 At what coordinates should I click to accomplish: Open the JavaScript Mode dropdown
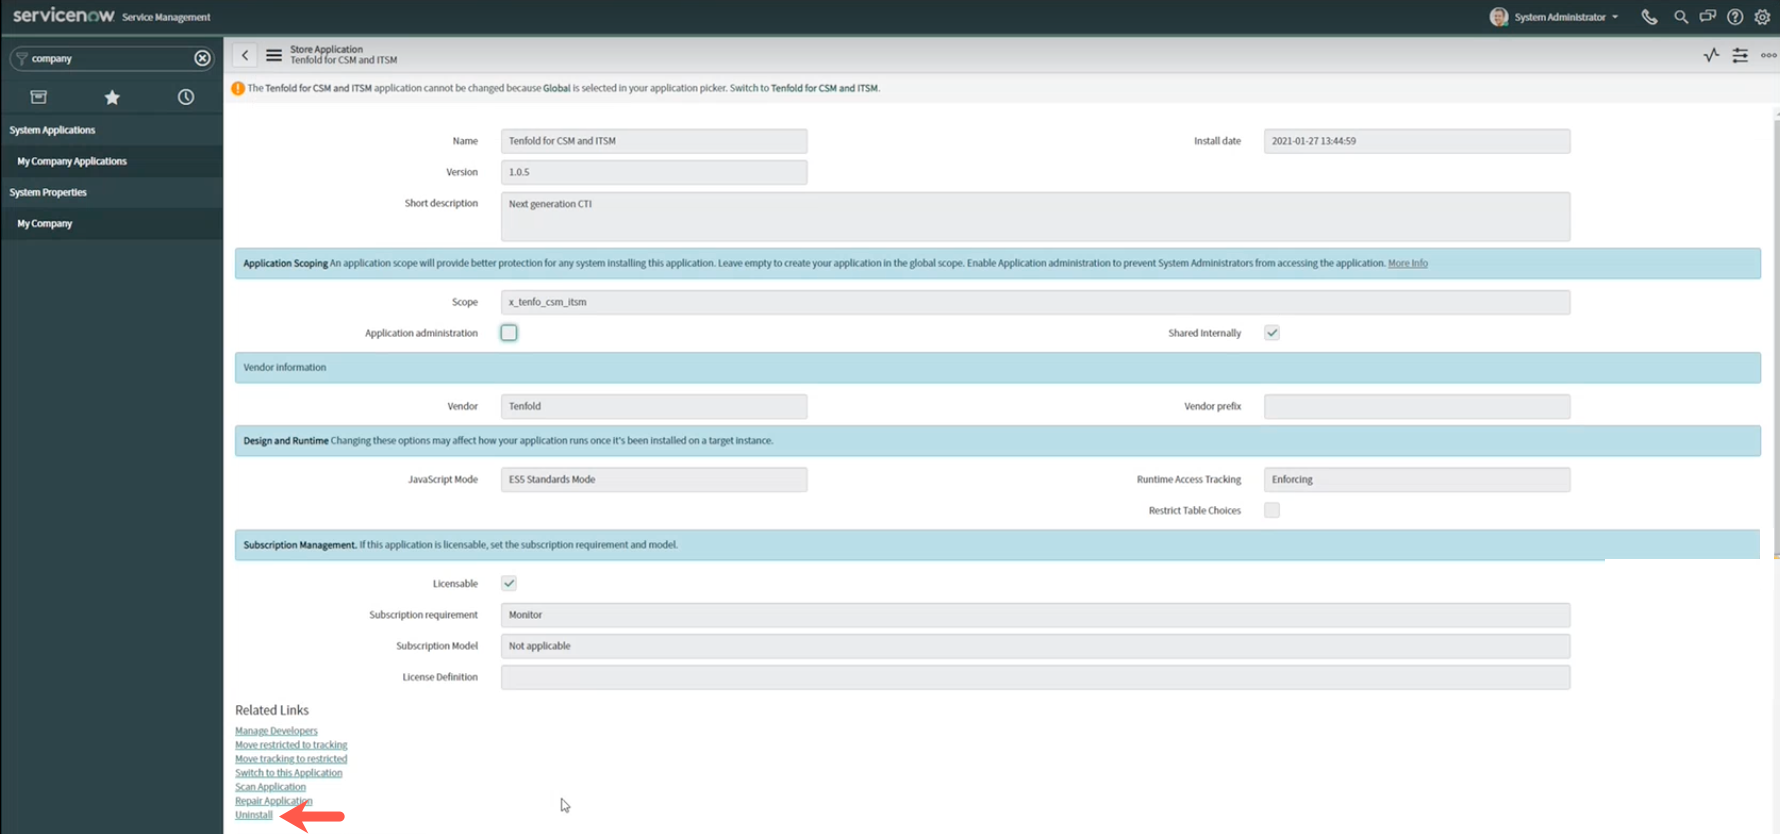(654, 480)
